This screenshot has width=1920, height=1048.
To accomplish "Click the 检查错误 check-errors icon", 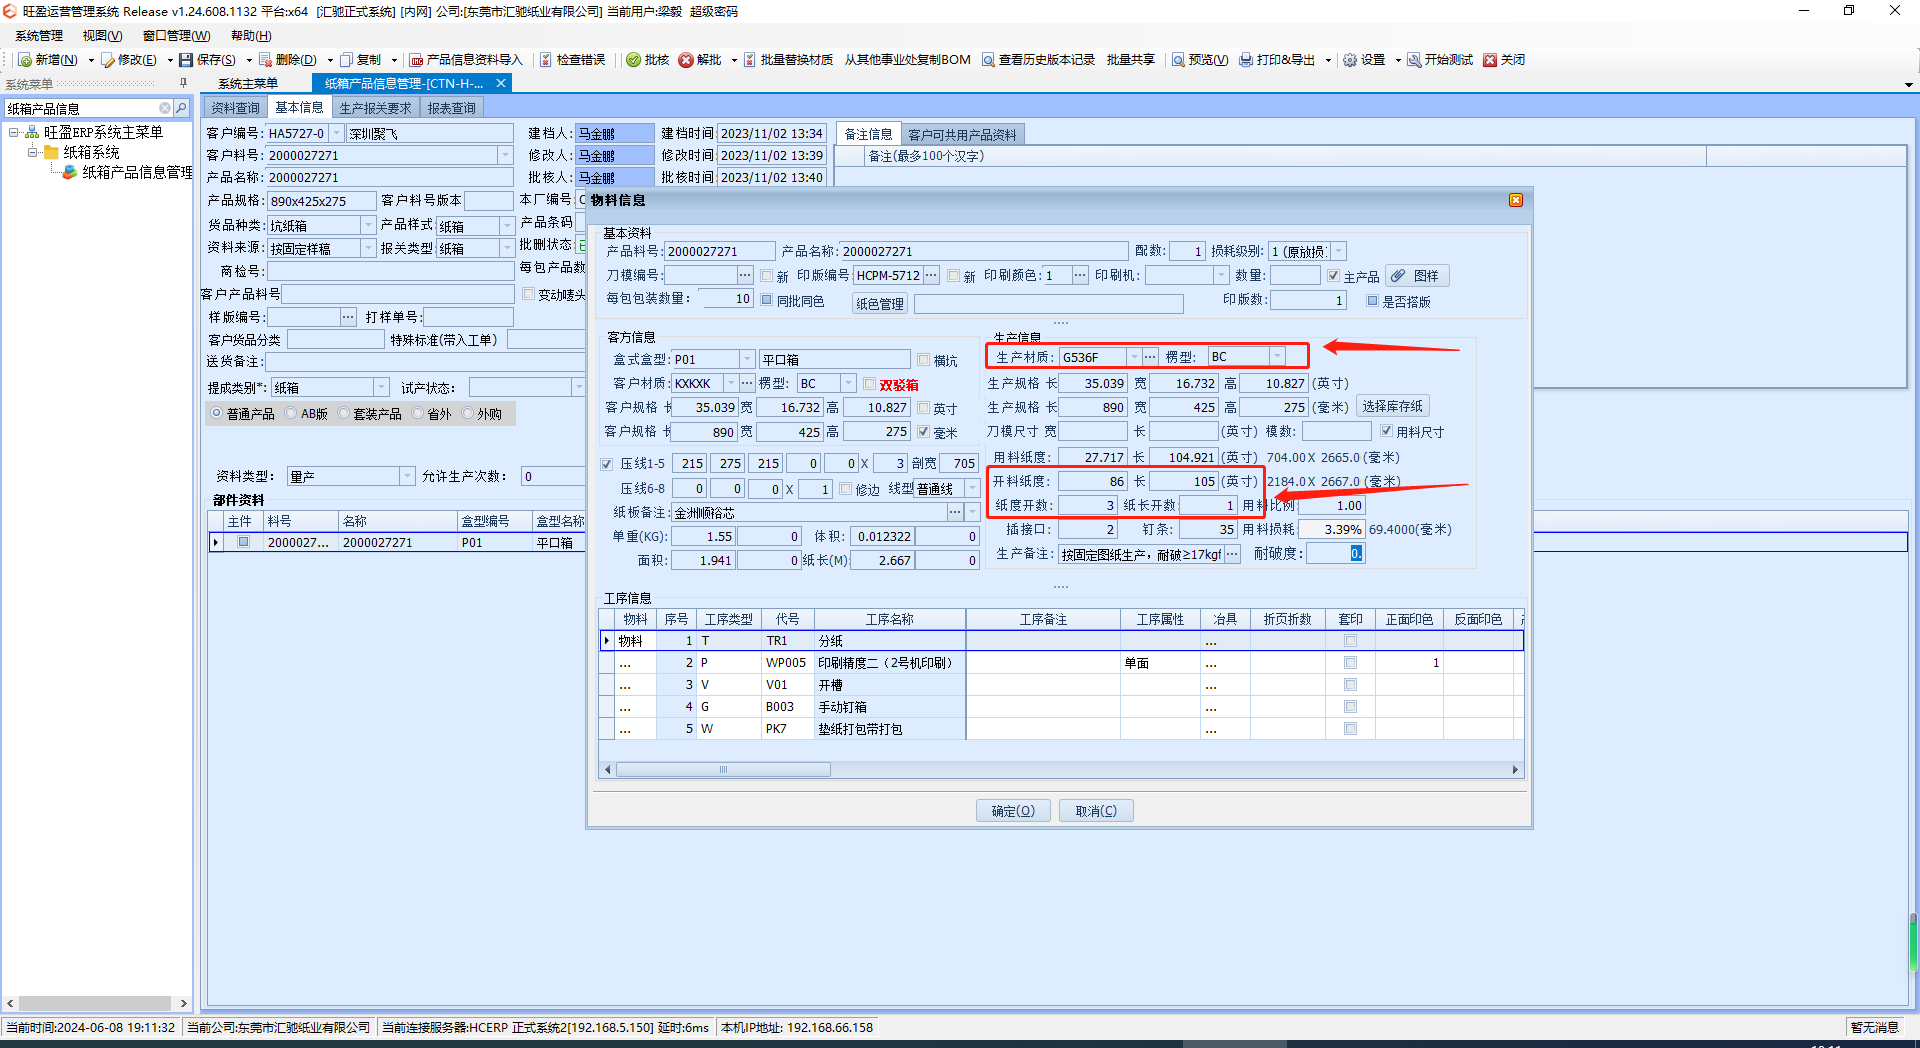I will tap(546, 60).
